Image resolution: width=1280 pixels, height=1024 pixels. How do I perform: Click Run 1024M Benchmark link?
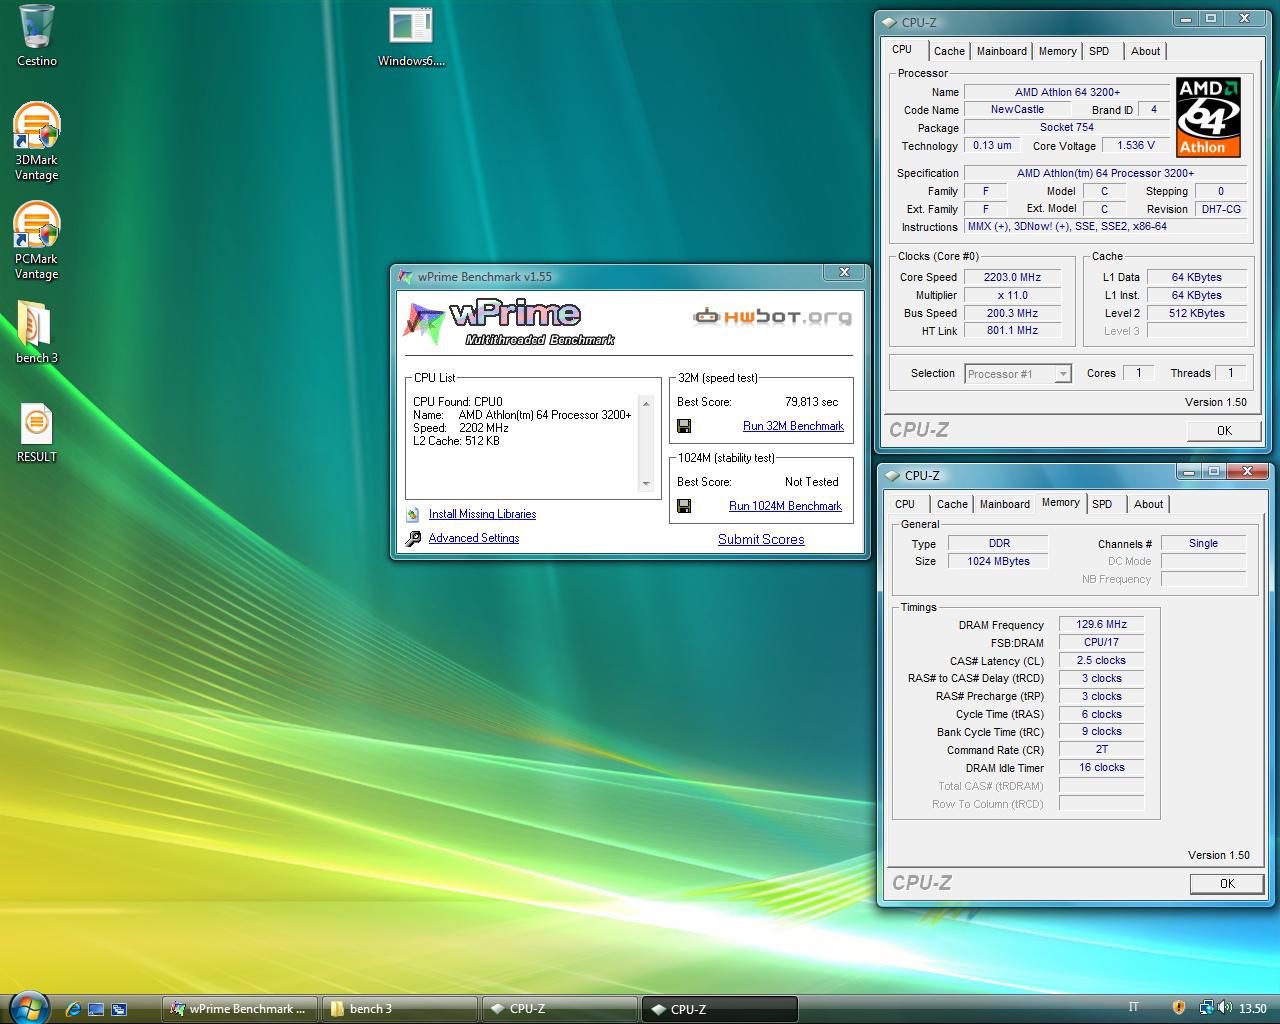pos(785,506)
